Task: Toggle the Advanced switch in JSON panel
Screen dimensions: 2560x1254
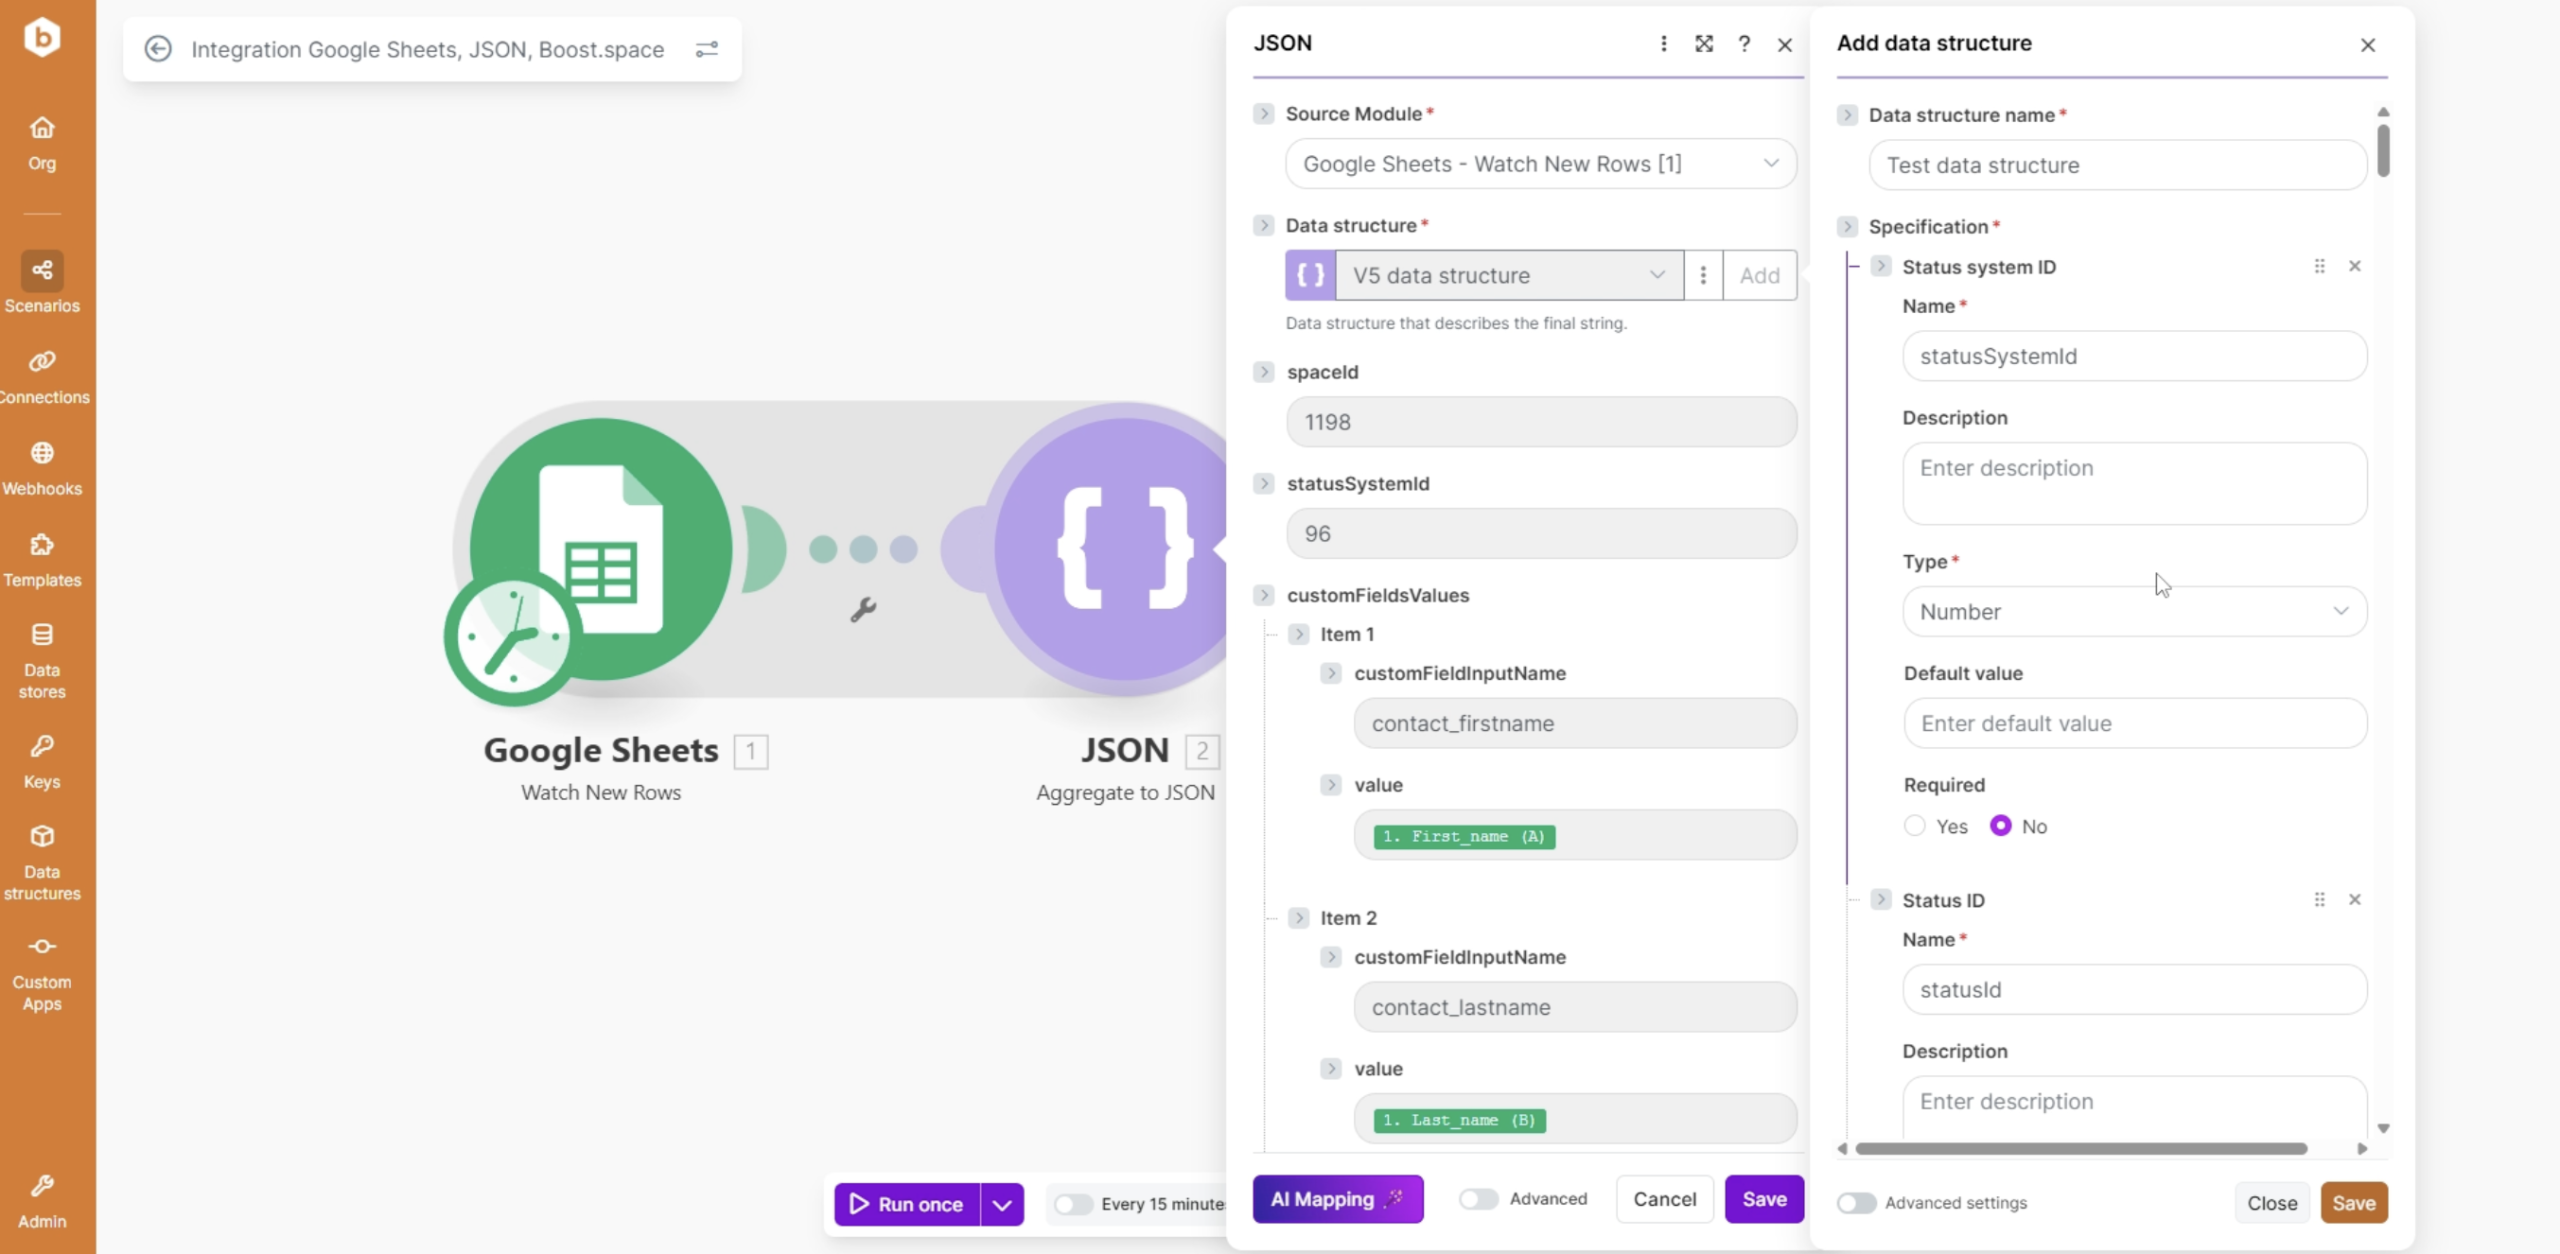Action: (x=1478, y=1199)
